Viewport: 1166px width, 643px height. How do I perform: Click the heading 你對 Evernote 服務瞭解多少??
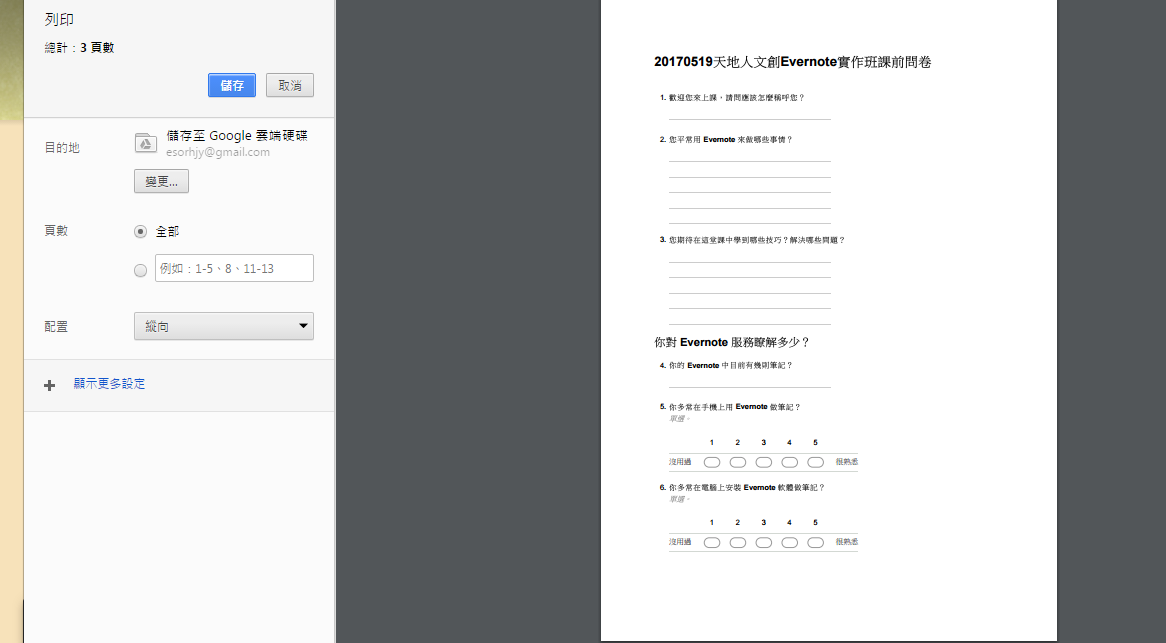(732, 343)
